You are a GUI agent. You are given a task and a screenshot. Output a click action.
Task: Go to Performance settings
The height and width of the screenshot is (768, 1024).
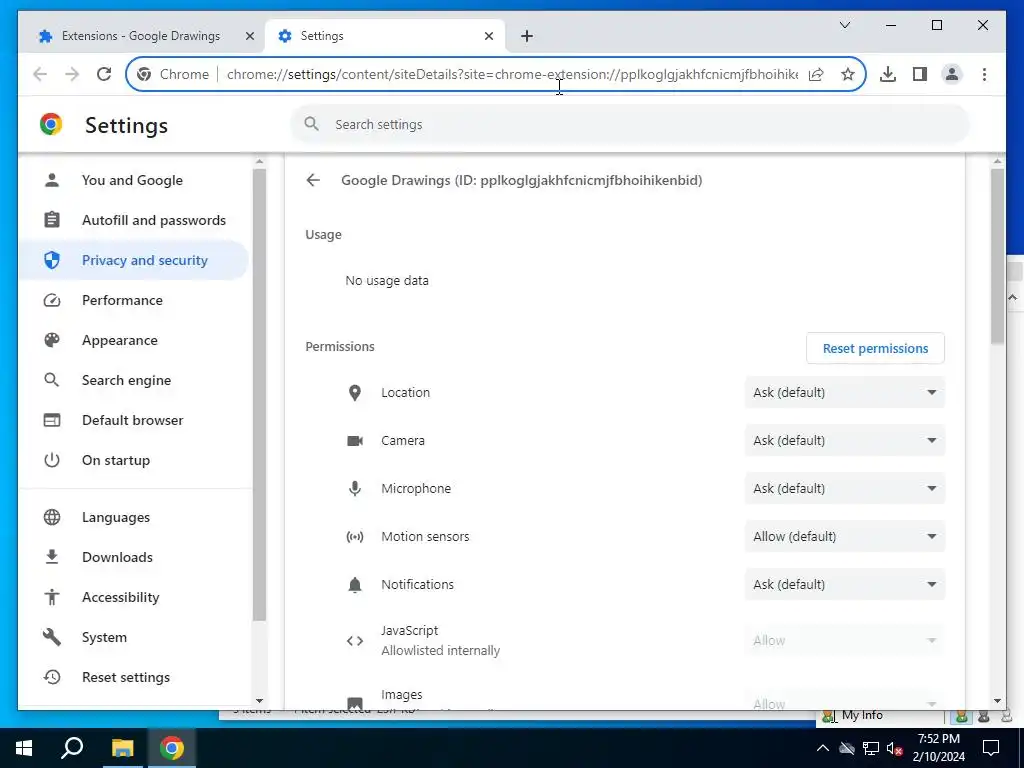click(134, 300)
